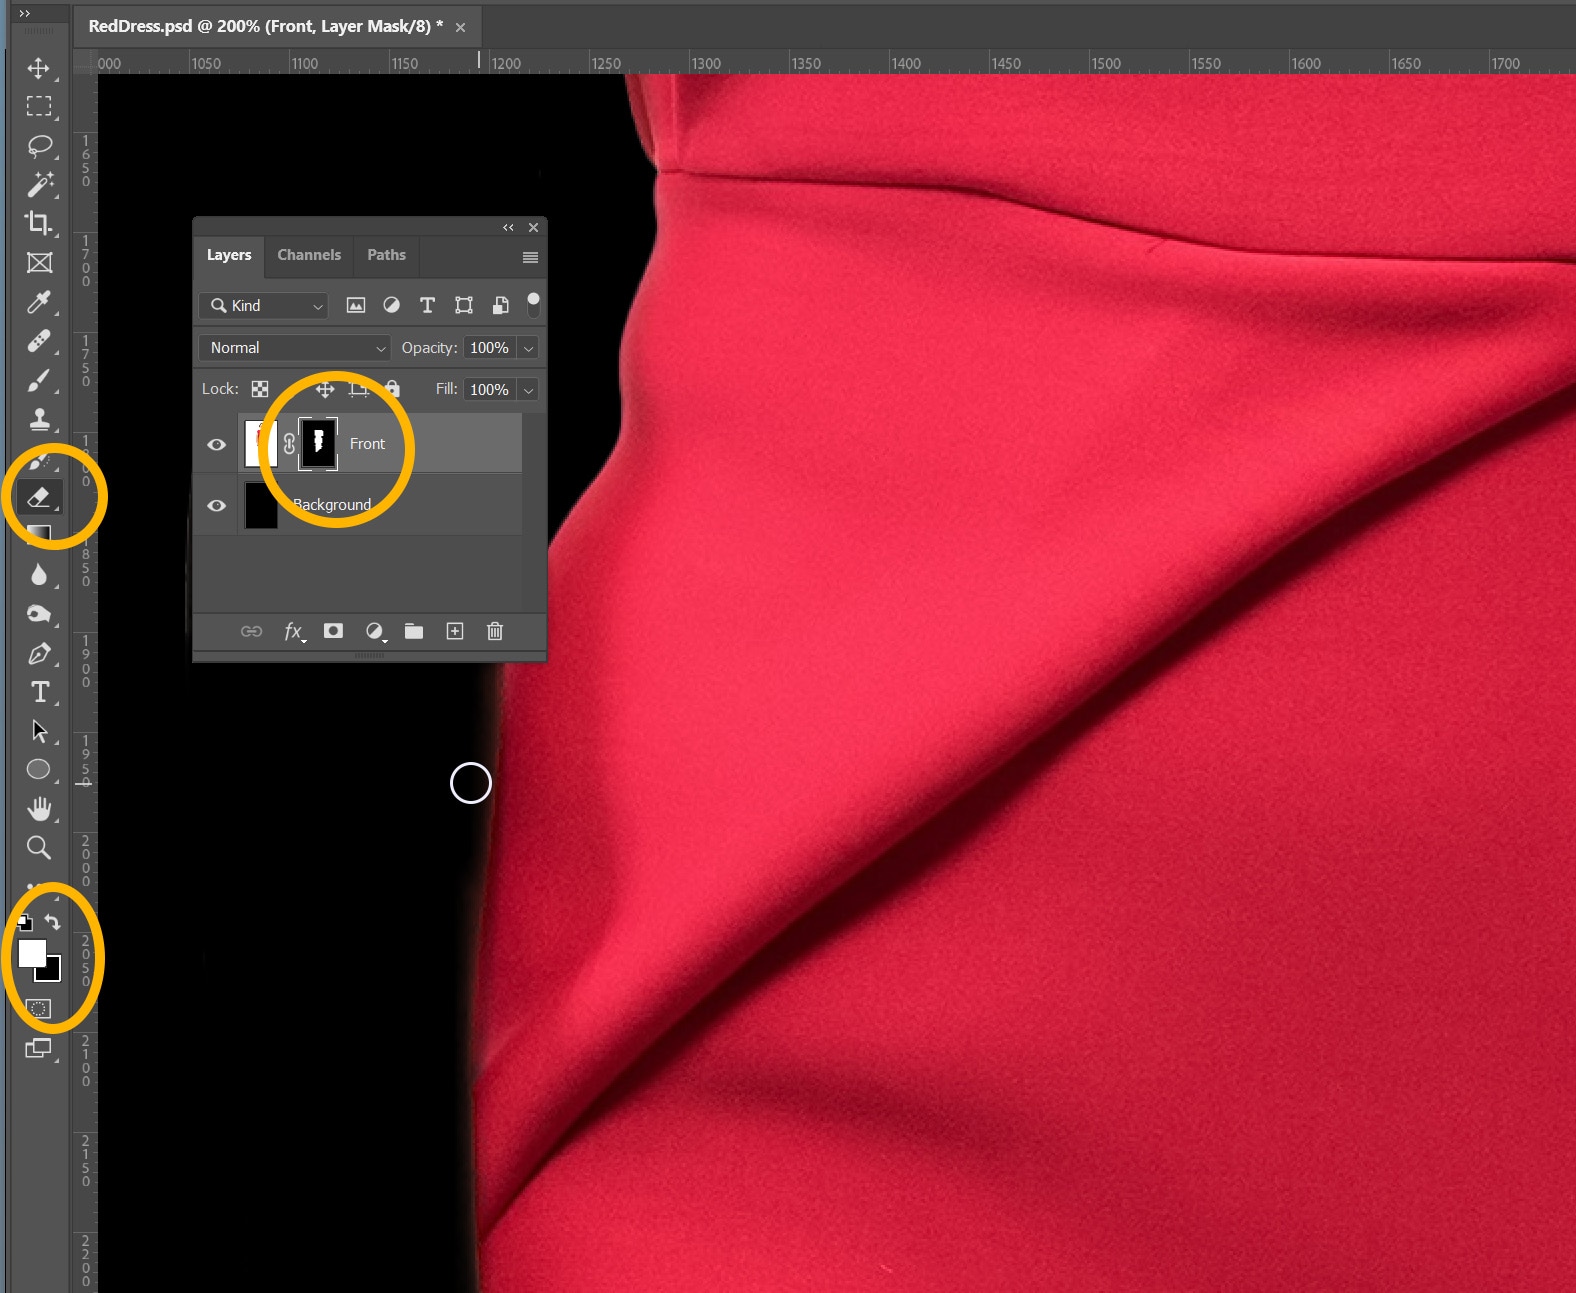Switch to the Channels tab
Viewport: 1576px width, 1293px height.
[x=309, y=255]
